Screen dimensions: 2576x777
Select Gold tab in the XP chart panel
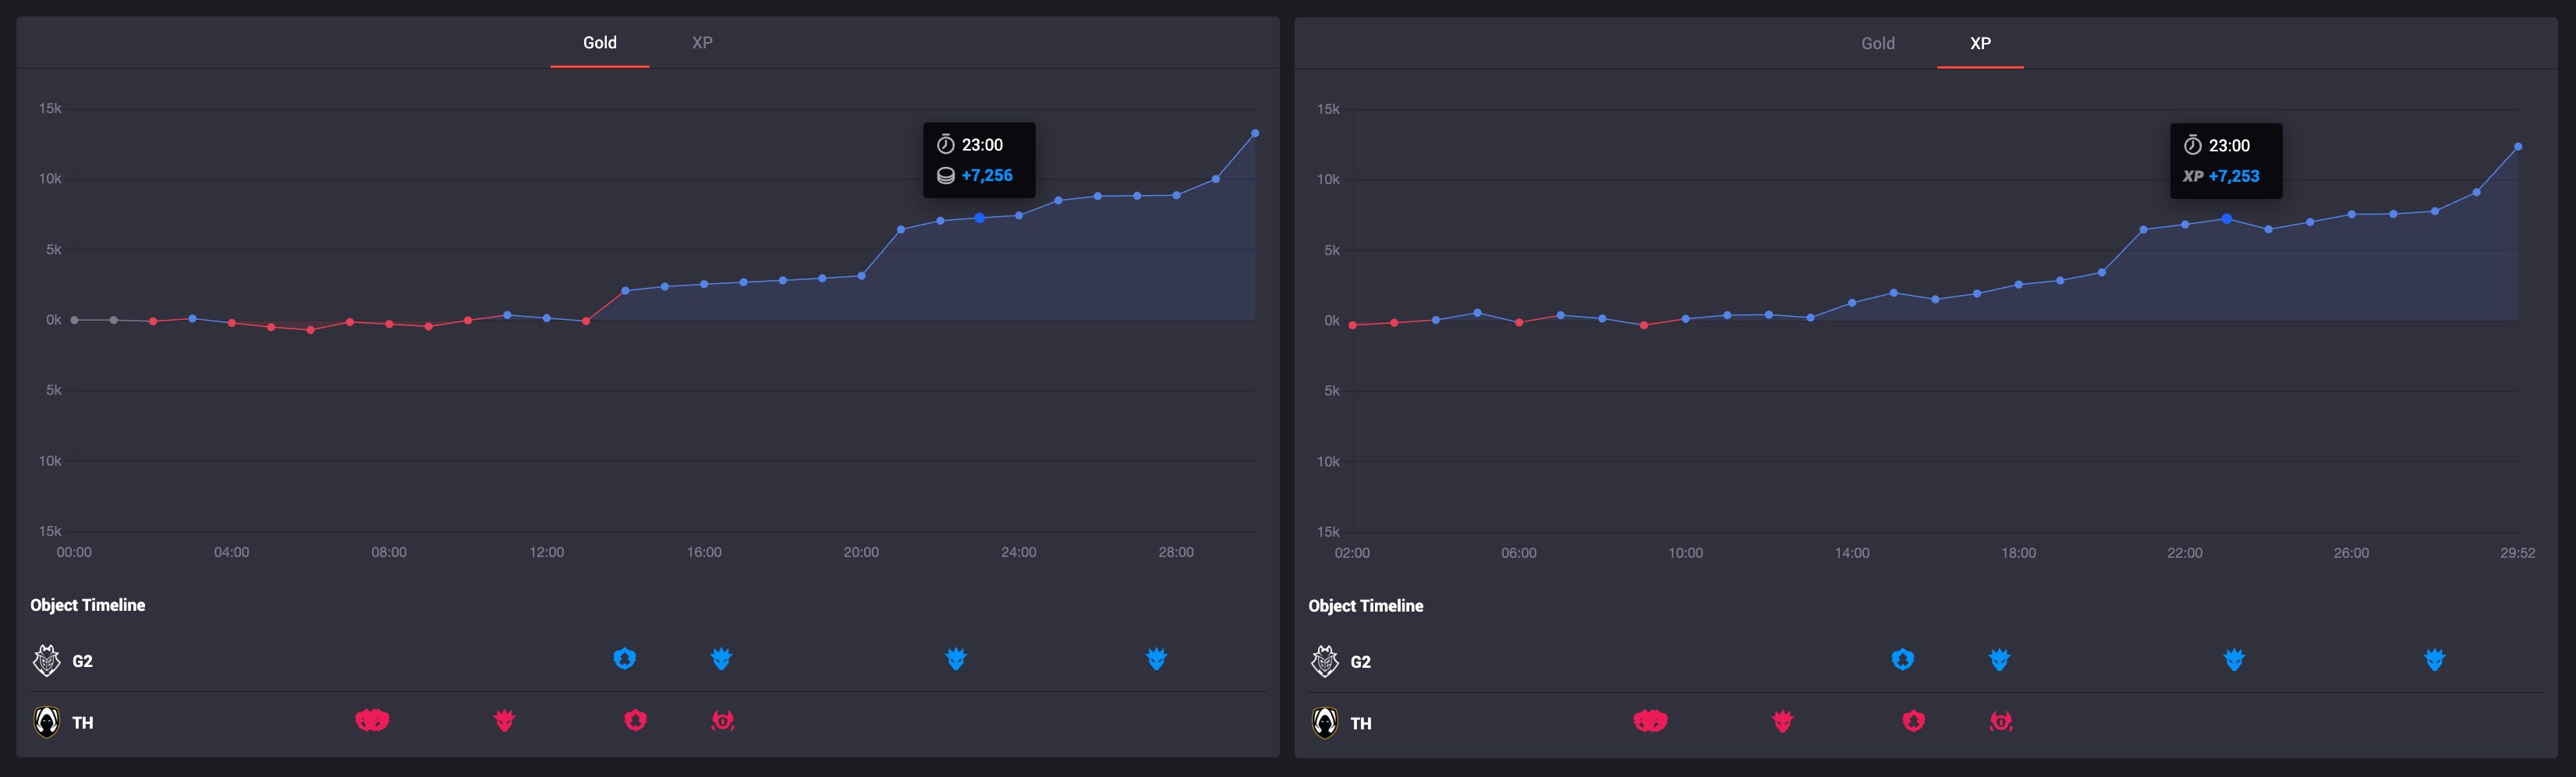(x=1877, y=43)
